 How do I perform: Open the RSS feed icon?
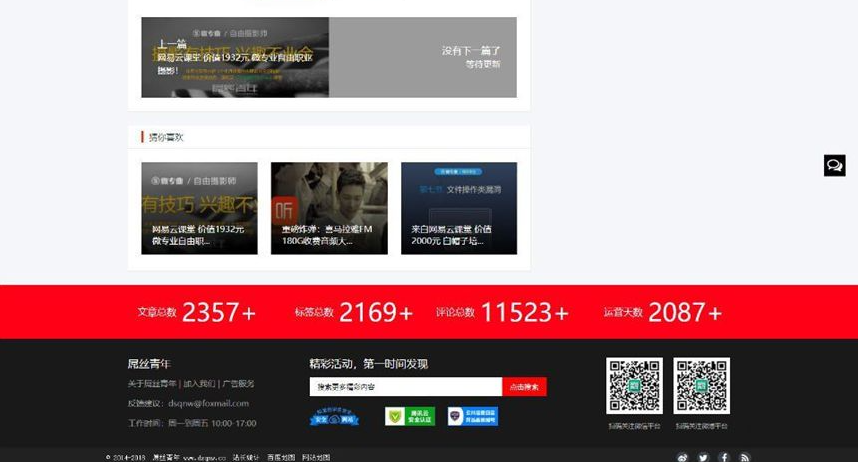(x=744, y=457)
